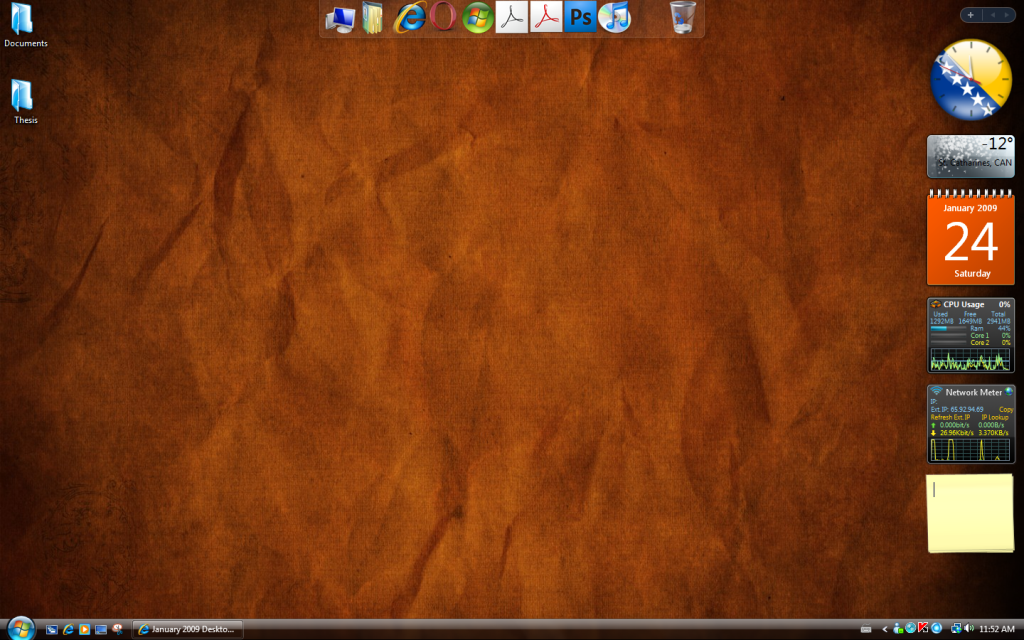Click IP Lookup in Network Meter
The image size is (1024, 640).
[995, 417]
